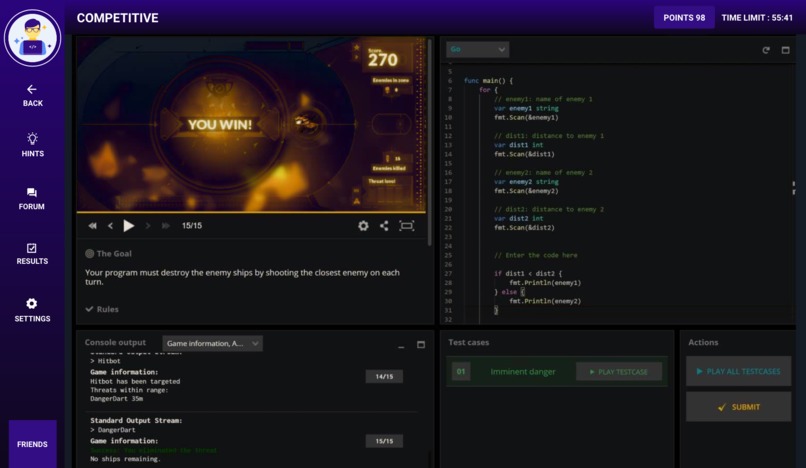Click the user avatar profile picture
Image resolution: width=806 pixels, height=468 pixels.
point(32,38)
